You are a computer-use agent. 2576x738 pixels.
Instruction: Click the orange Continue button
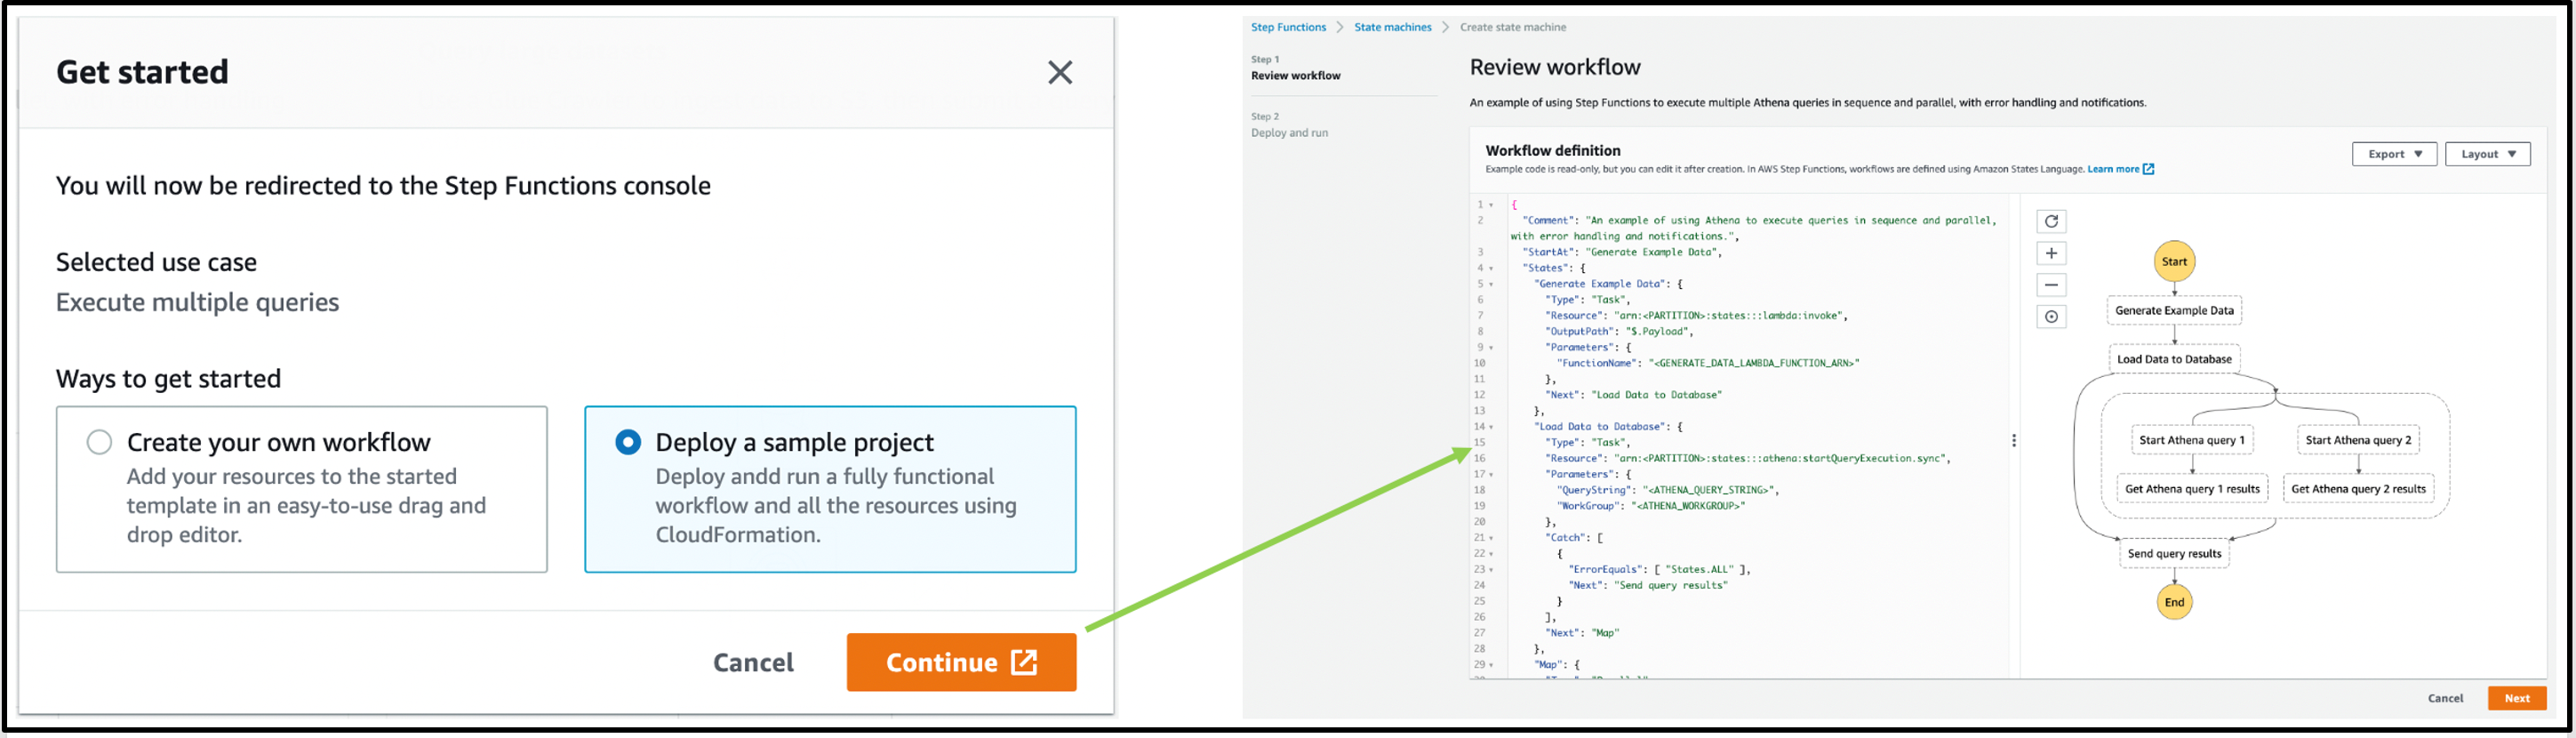(961, 662)
